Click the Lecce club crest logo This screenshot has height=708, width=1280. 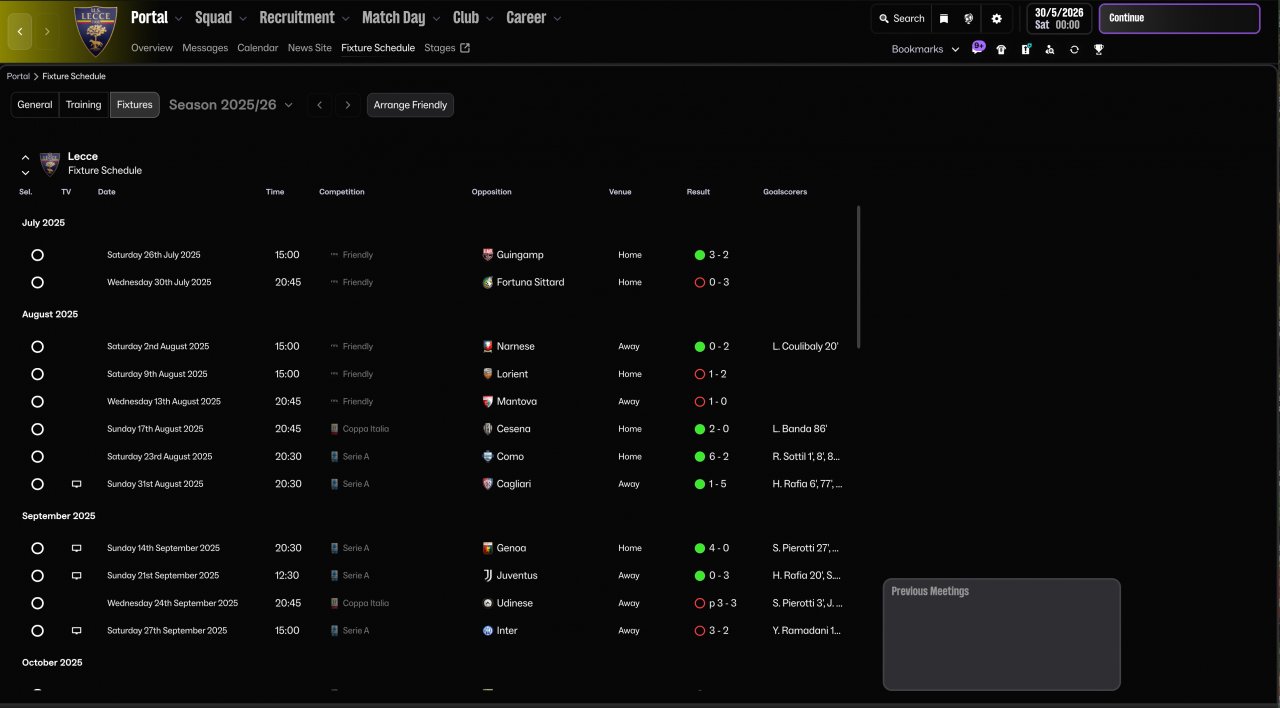tap(96, 31)
